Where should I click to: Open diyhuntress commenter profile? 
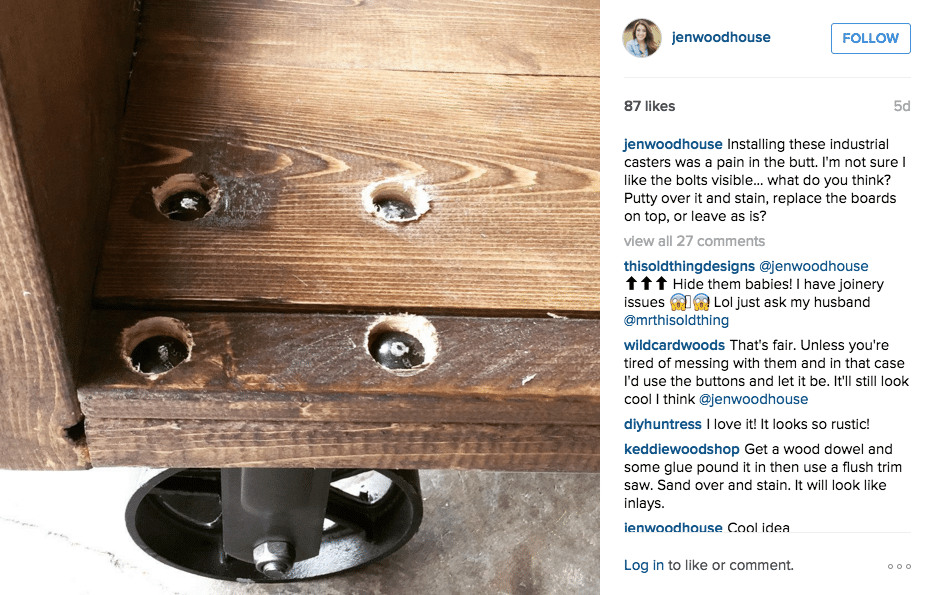click(662, 424)
